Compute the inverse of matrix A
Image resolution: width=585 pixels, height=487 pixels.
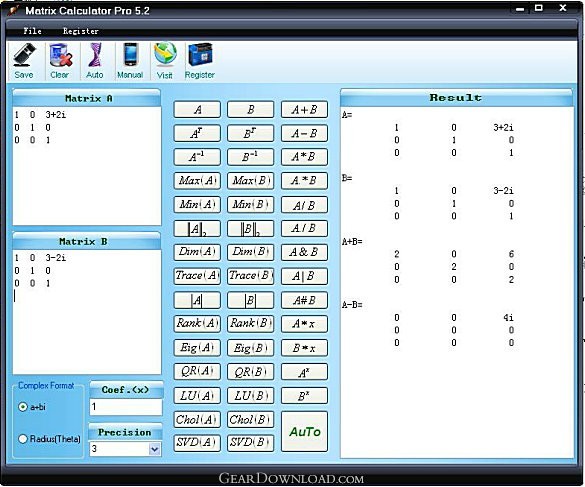tap(197, 157)
